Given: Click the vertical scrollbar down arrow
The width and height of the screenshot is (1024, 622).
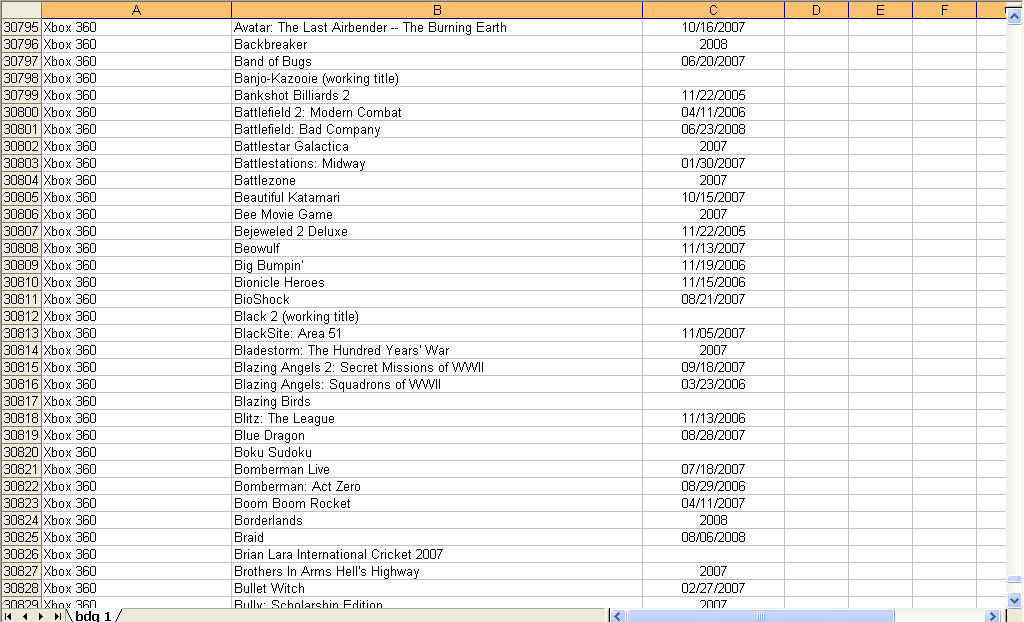Looking at the screenshot, I should point(1014,600).
